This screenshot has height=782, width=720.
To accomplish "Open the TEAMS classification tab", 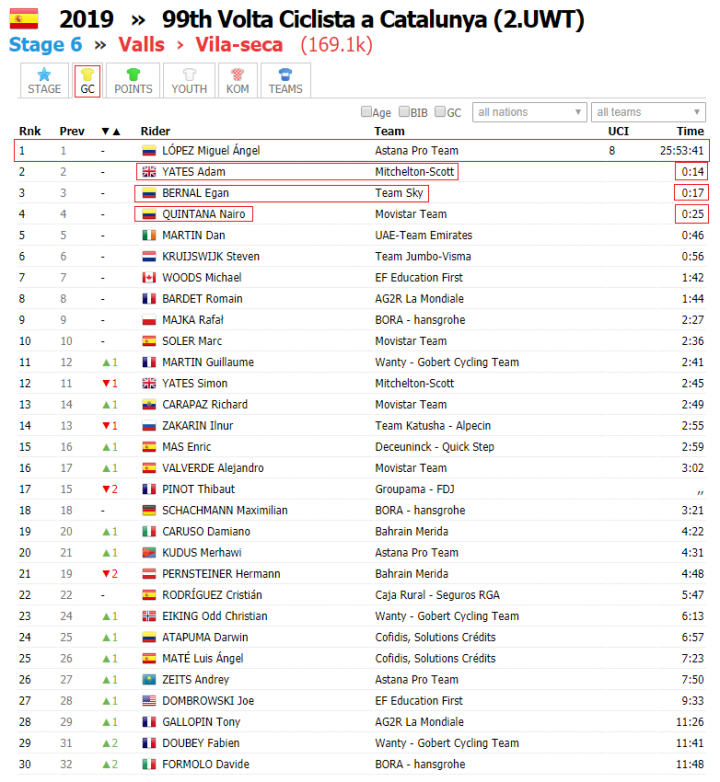I will 285,80.
